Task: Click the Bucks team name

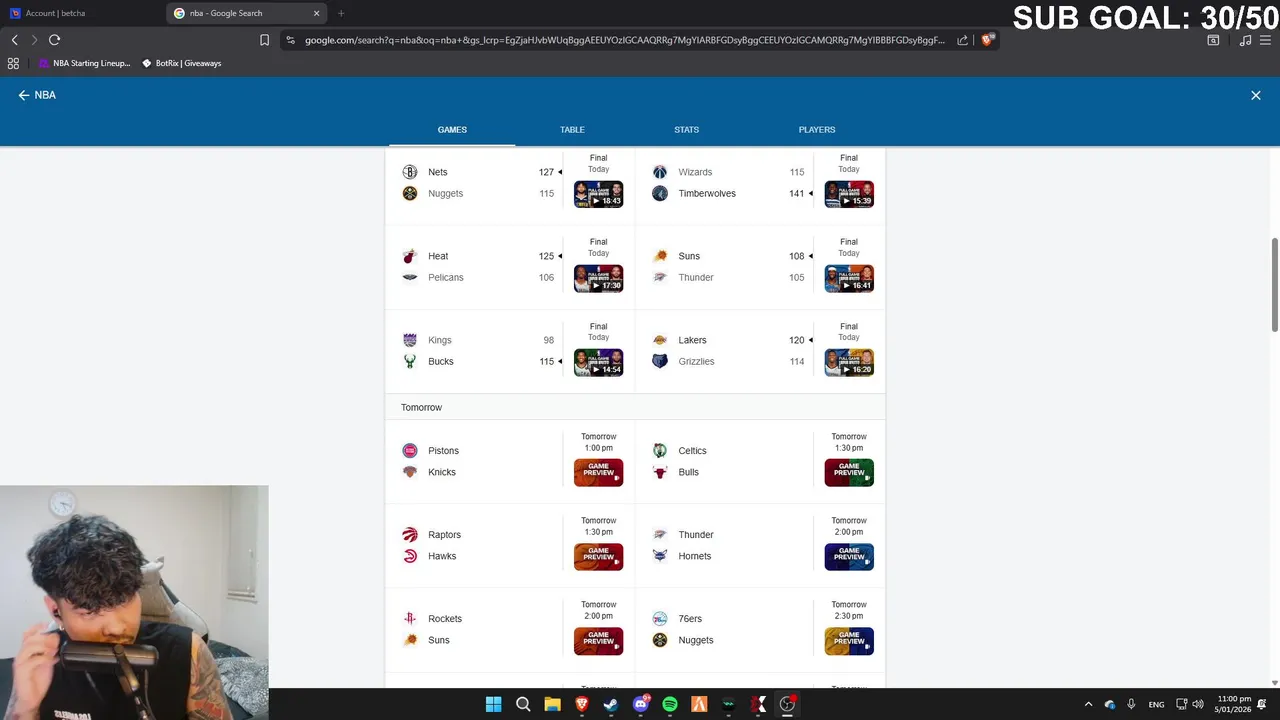Action: pyautogui.click(x=441, y=362)
